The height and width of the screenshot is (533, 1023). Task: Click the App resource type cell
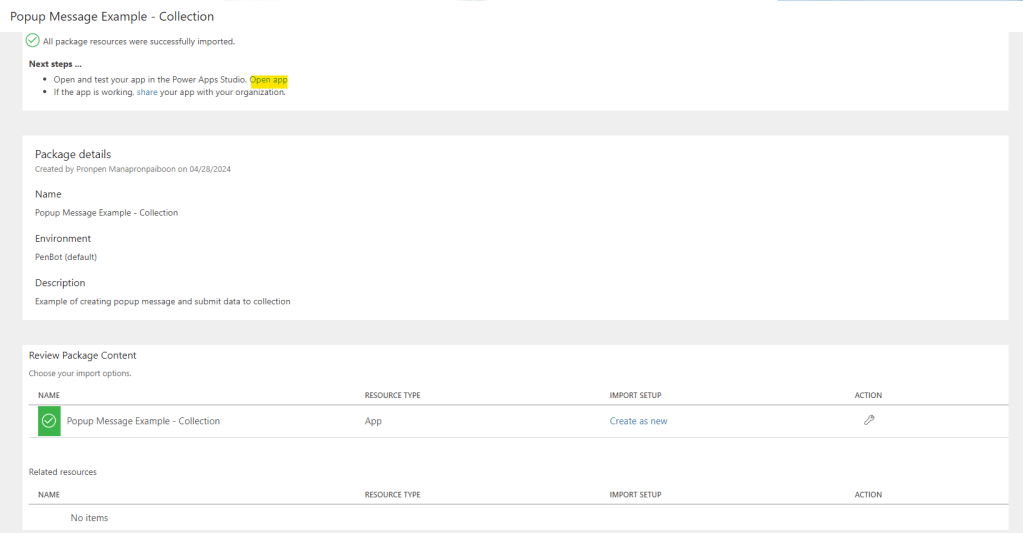pyautogui.click(x=373, y=421)
